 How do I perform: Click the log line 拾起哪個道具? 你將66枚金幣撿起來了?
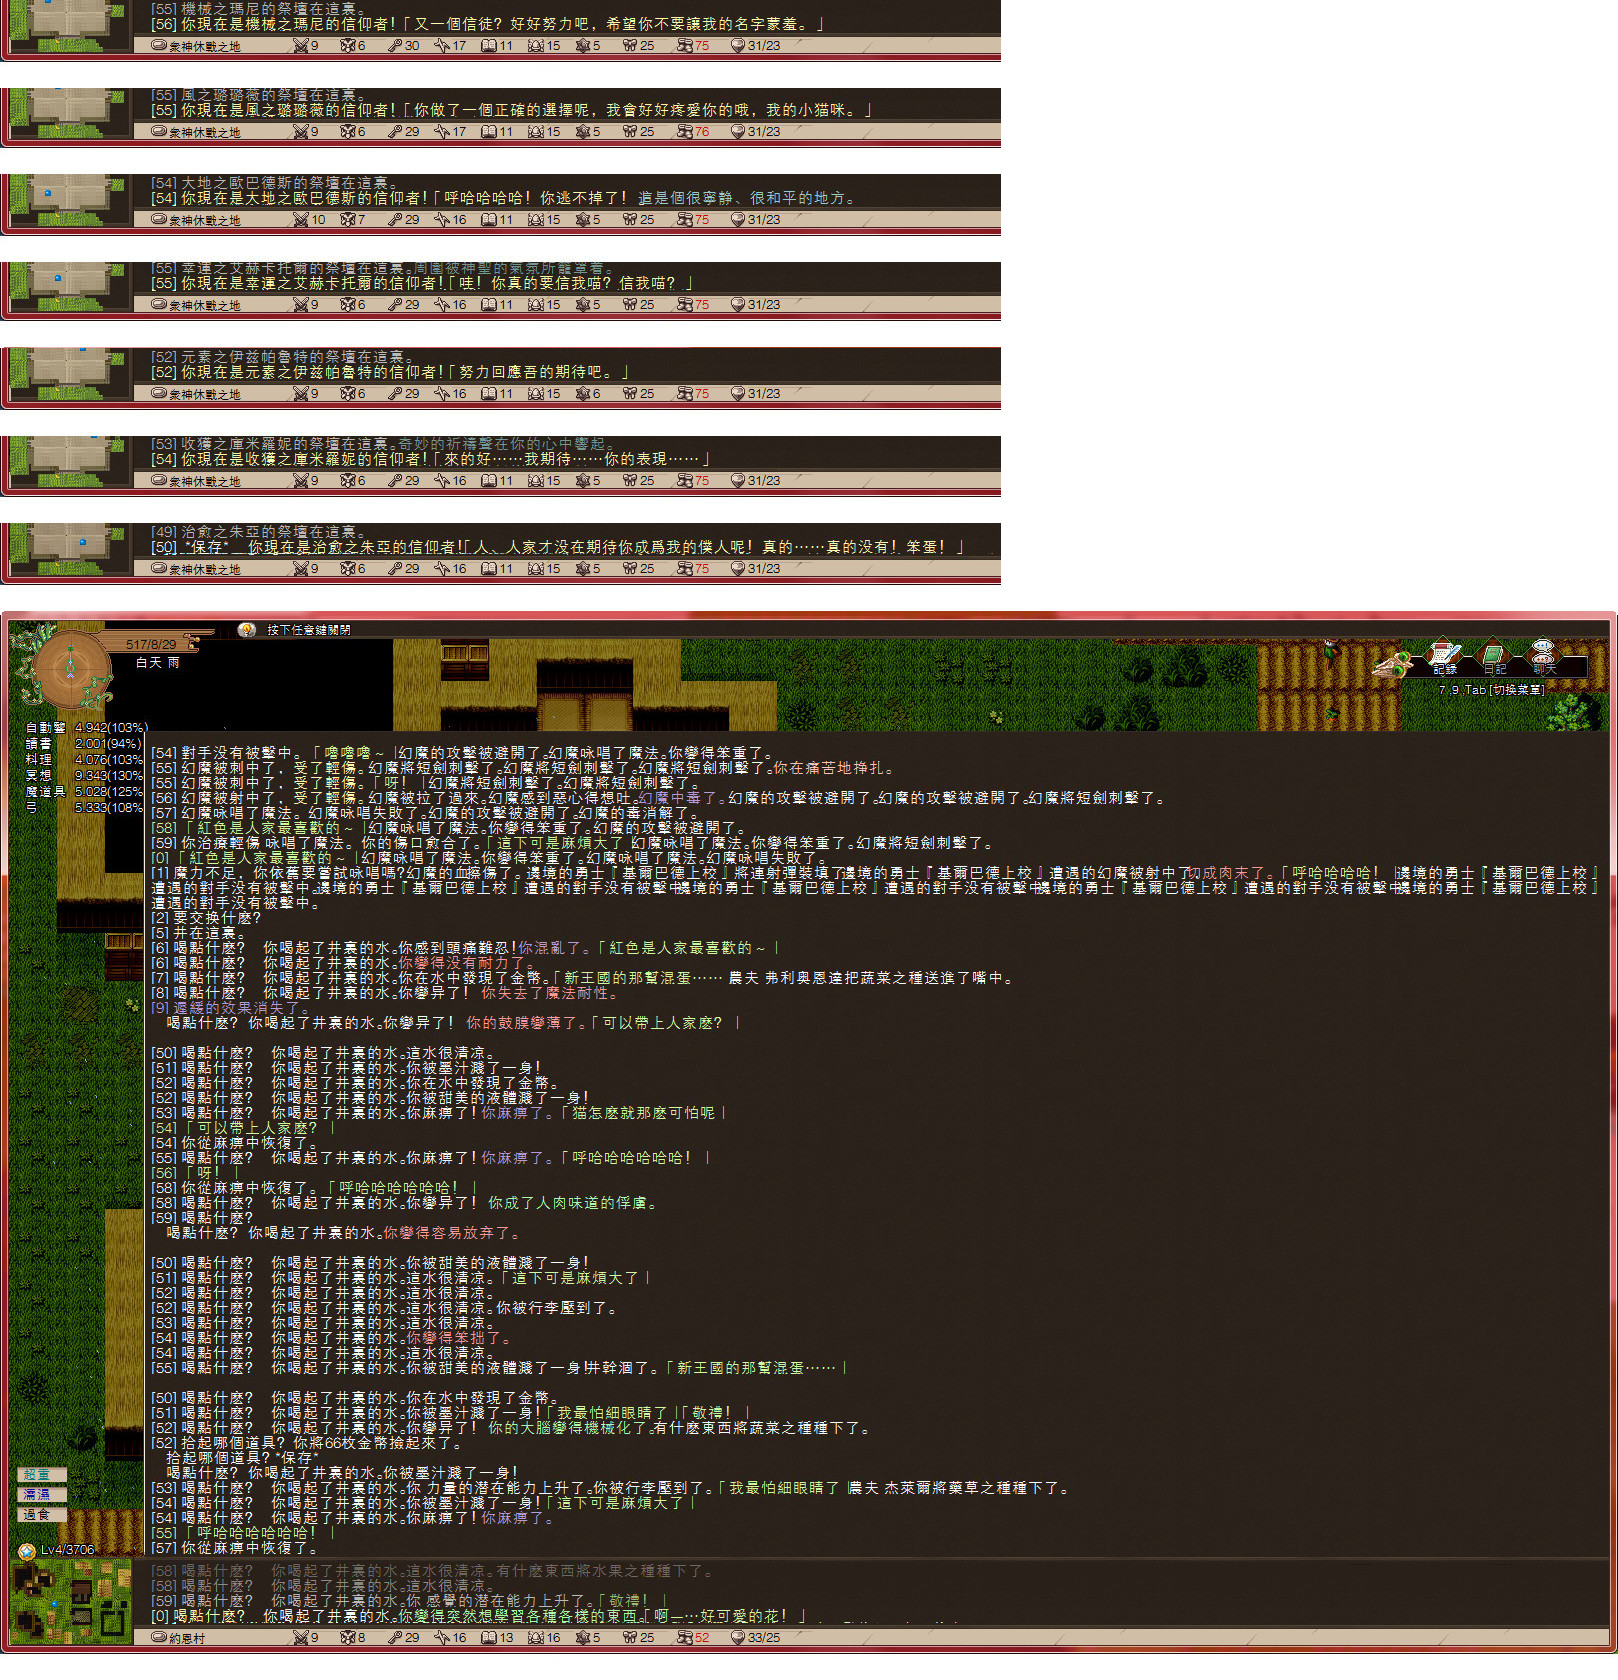click(x=307, y=1443)
